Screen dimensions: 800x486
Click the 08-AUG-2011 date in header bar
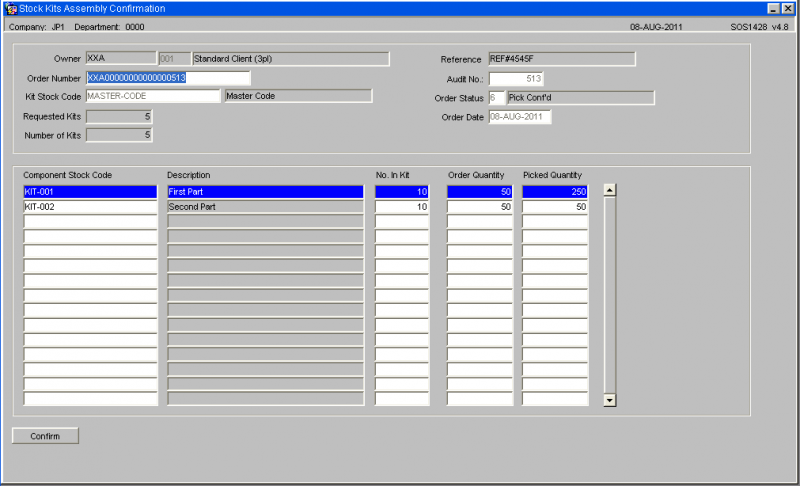coord(656,27)
